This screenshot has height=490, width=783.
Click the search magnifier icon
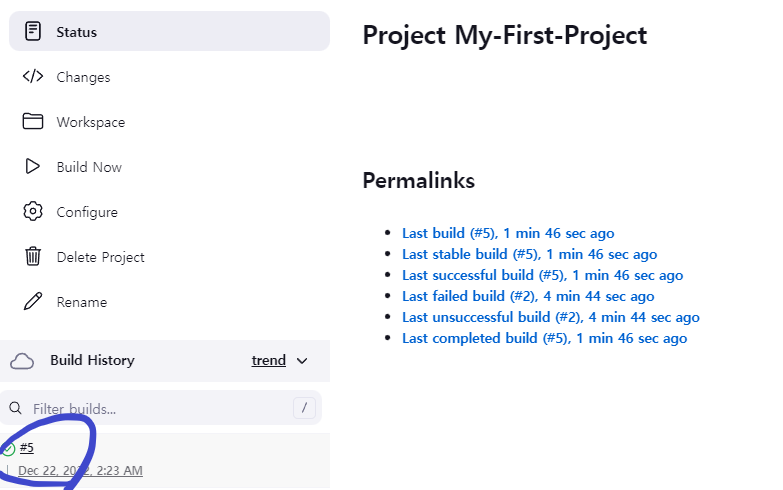pyautogui.click(x=15, y=409)
